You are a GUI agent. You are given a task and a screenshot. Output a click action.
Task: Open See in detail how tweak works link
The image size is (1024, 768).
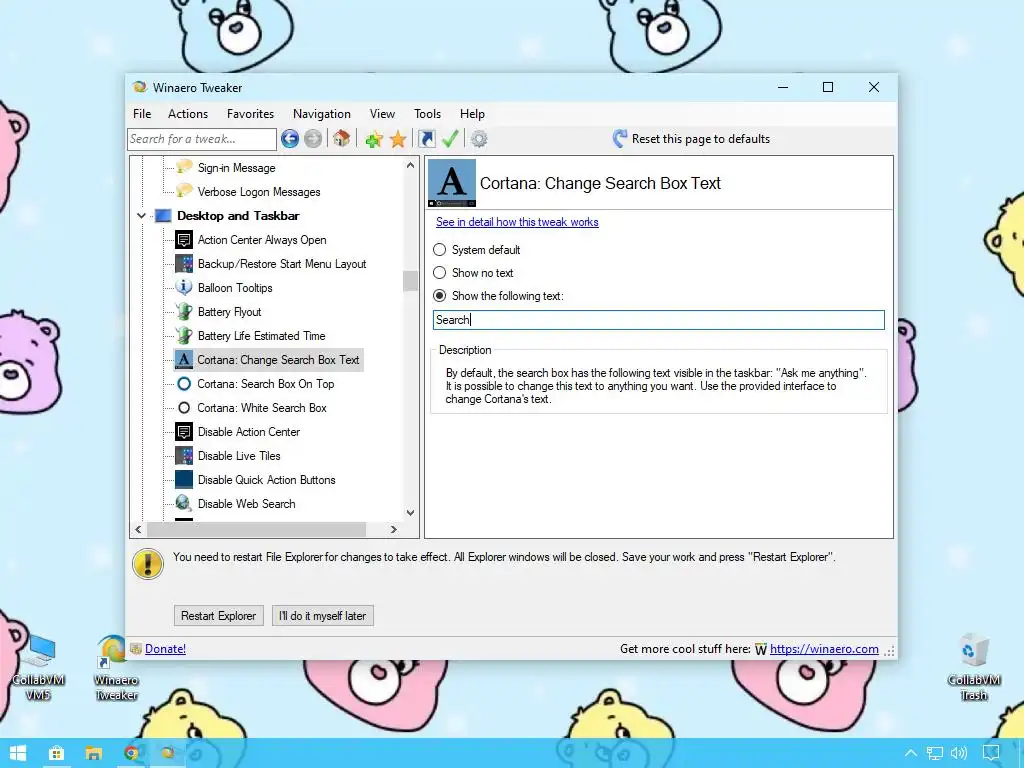tap(517, 221)
